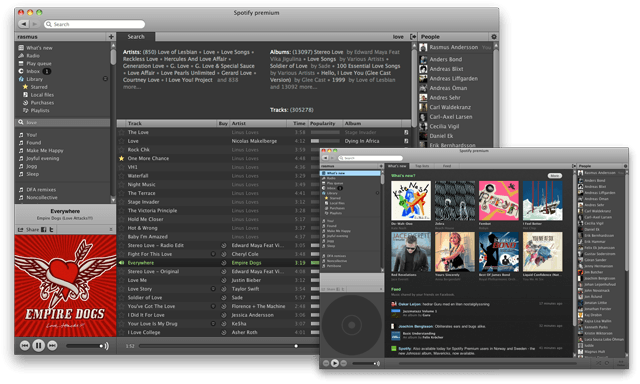This screenshot has height=384, width=640.
Task: Star the track 'I Love College'
Action: click(x=121, y=333)
